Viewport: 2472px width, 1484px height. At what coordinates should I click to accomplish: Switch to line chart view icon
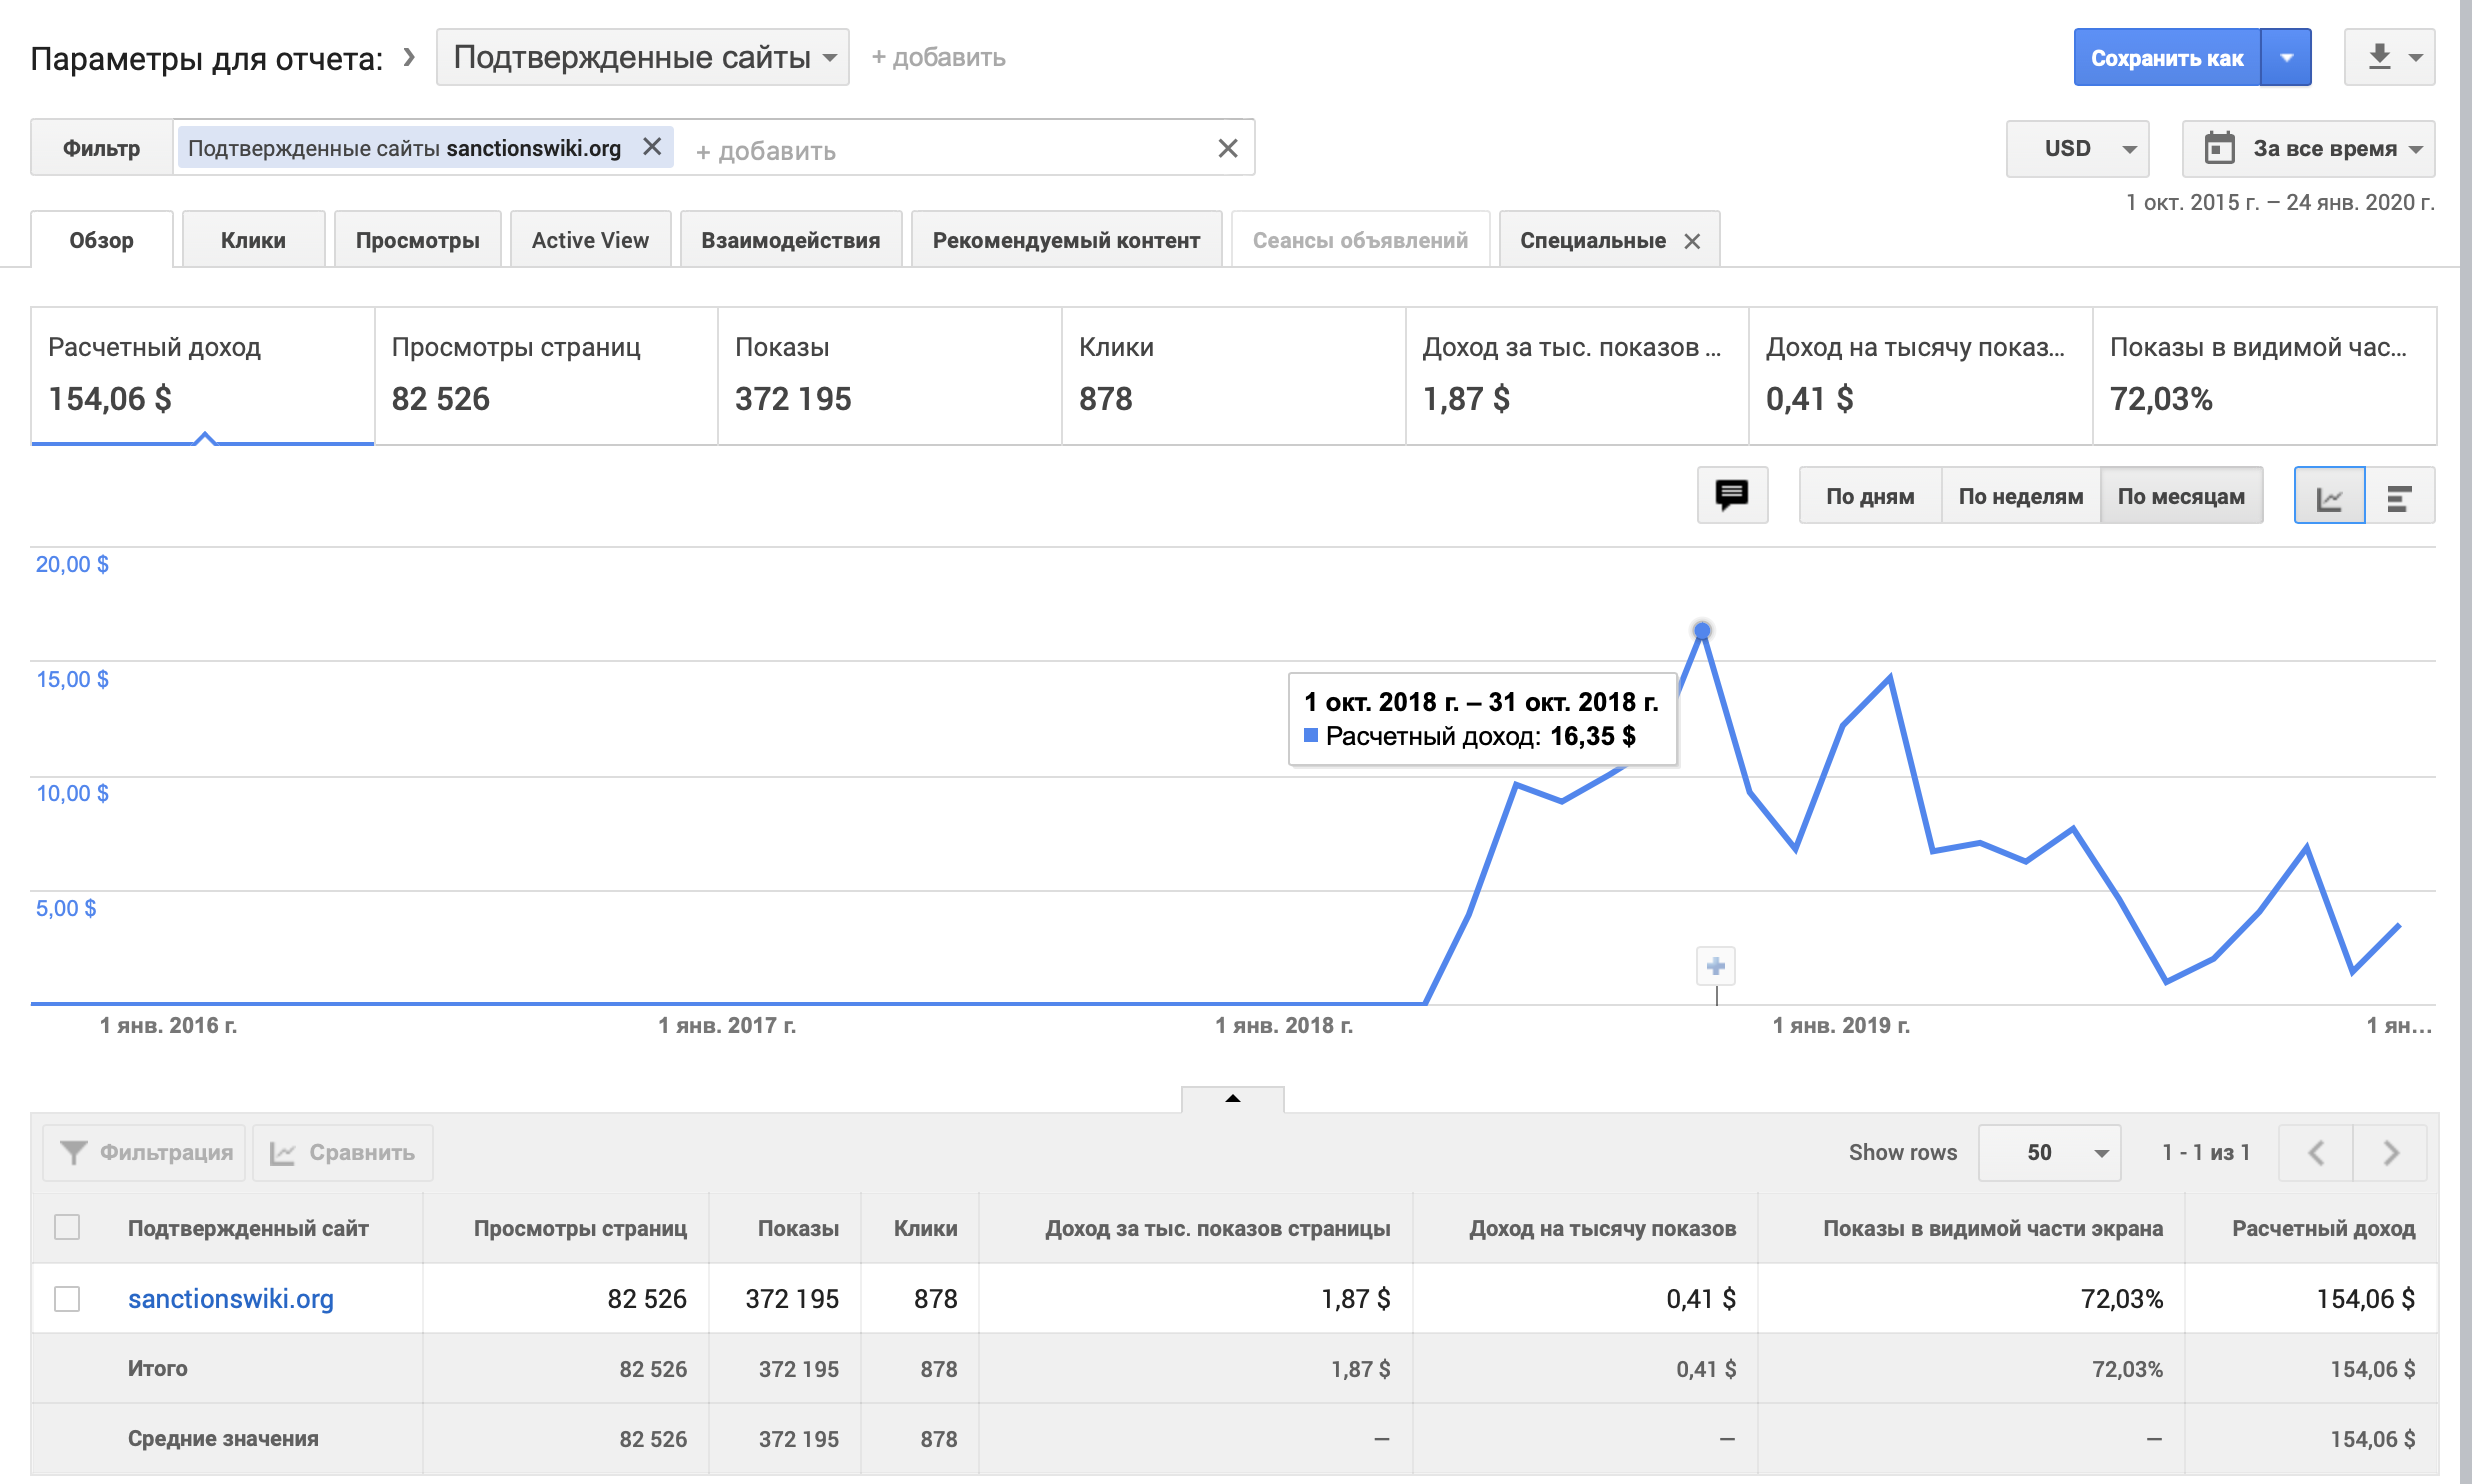tap(2329, 496)
